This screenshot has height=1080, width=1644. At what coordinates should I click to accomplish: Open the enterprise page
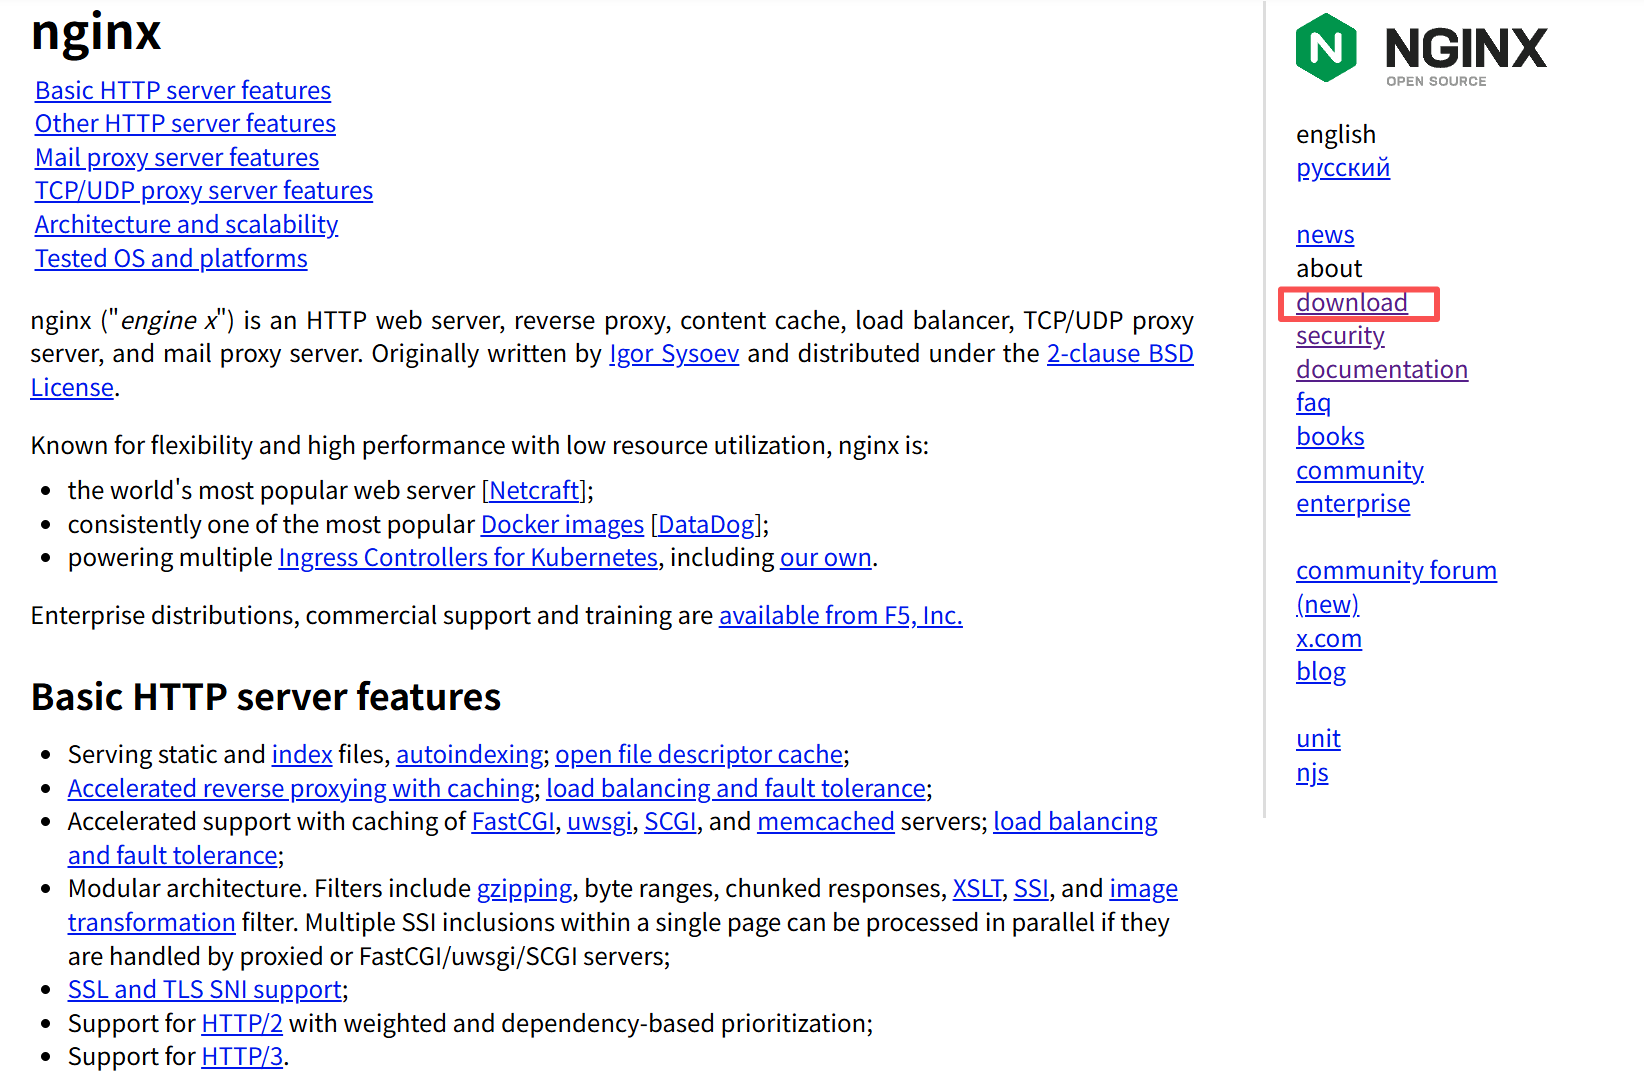tap(1353, 504)
